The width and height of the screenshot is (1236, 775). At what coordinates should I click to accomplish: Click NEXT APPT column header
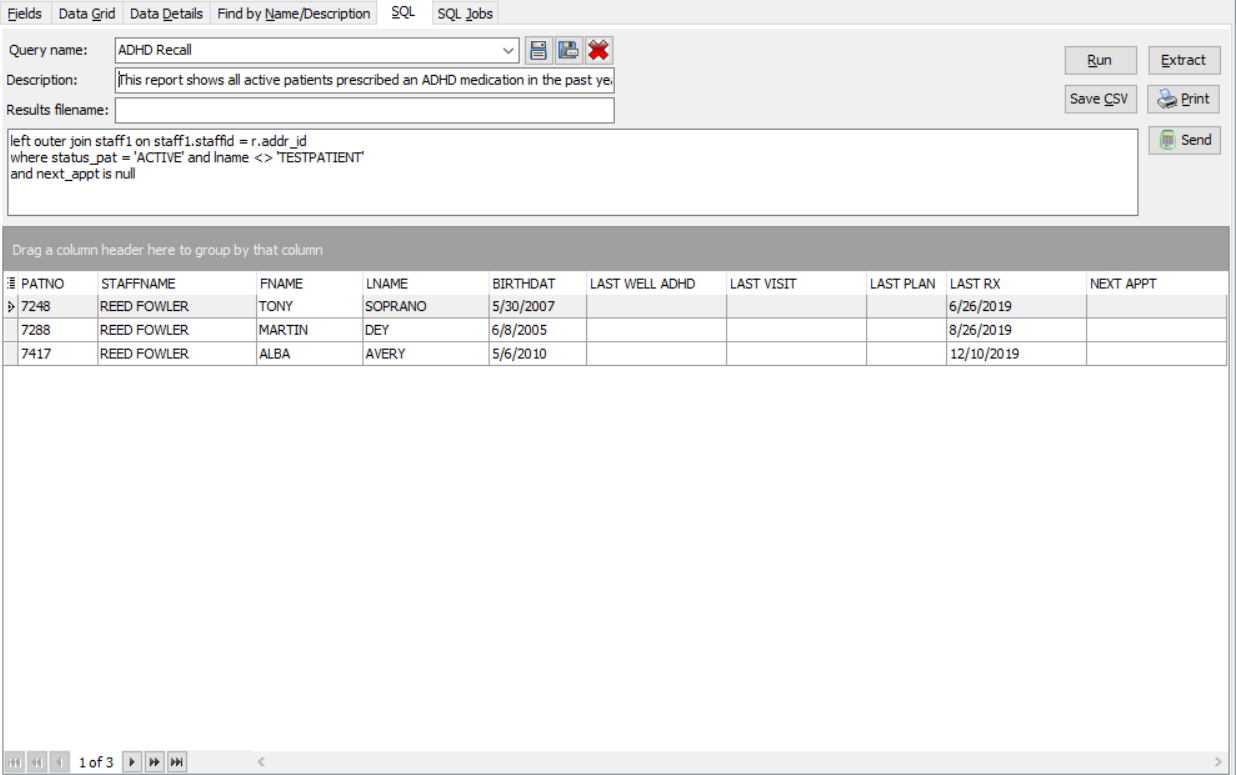pyautogui.click(x=1156, y=284)
